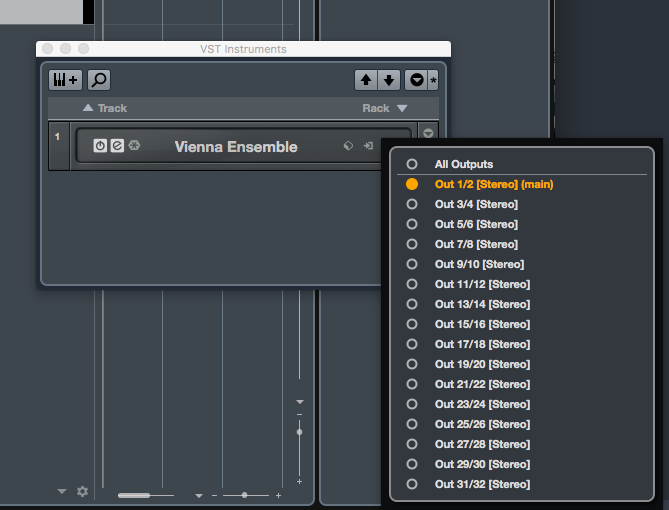
Task: Click the vertical zoom slider handle
Action: [300, 432]
